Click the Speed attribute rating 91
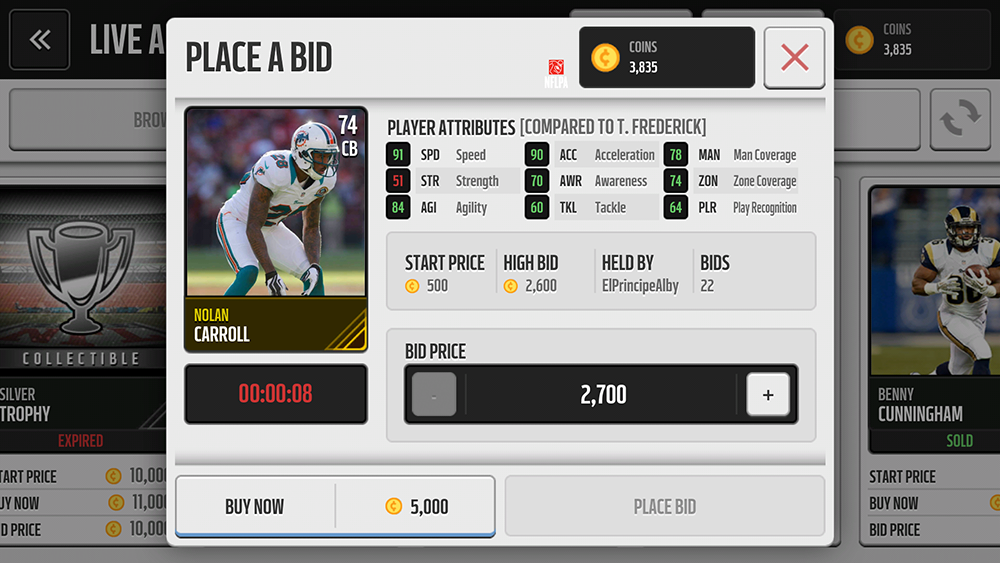This screenshot has width=1000, height=563. point(398,155)
